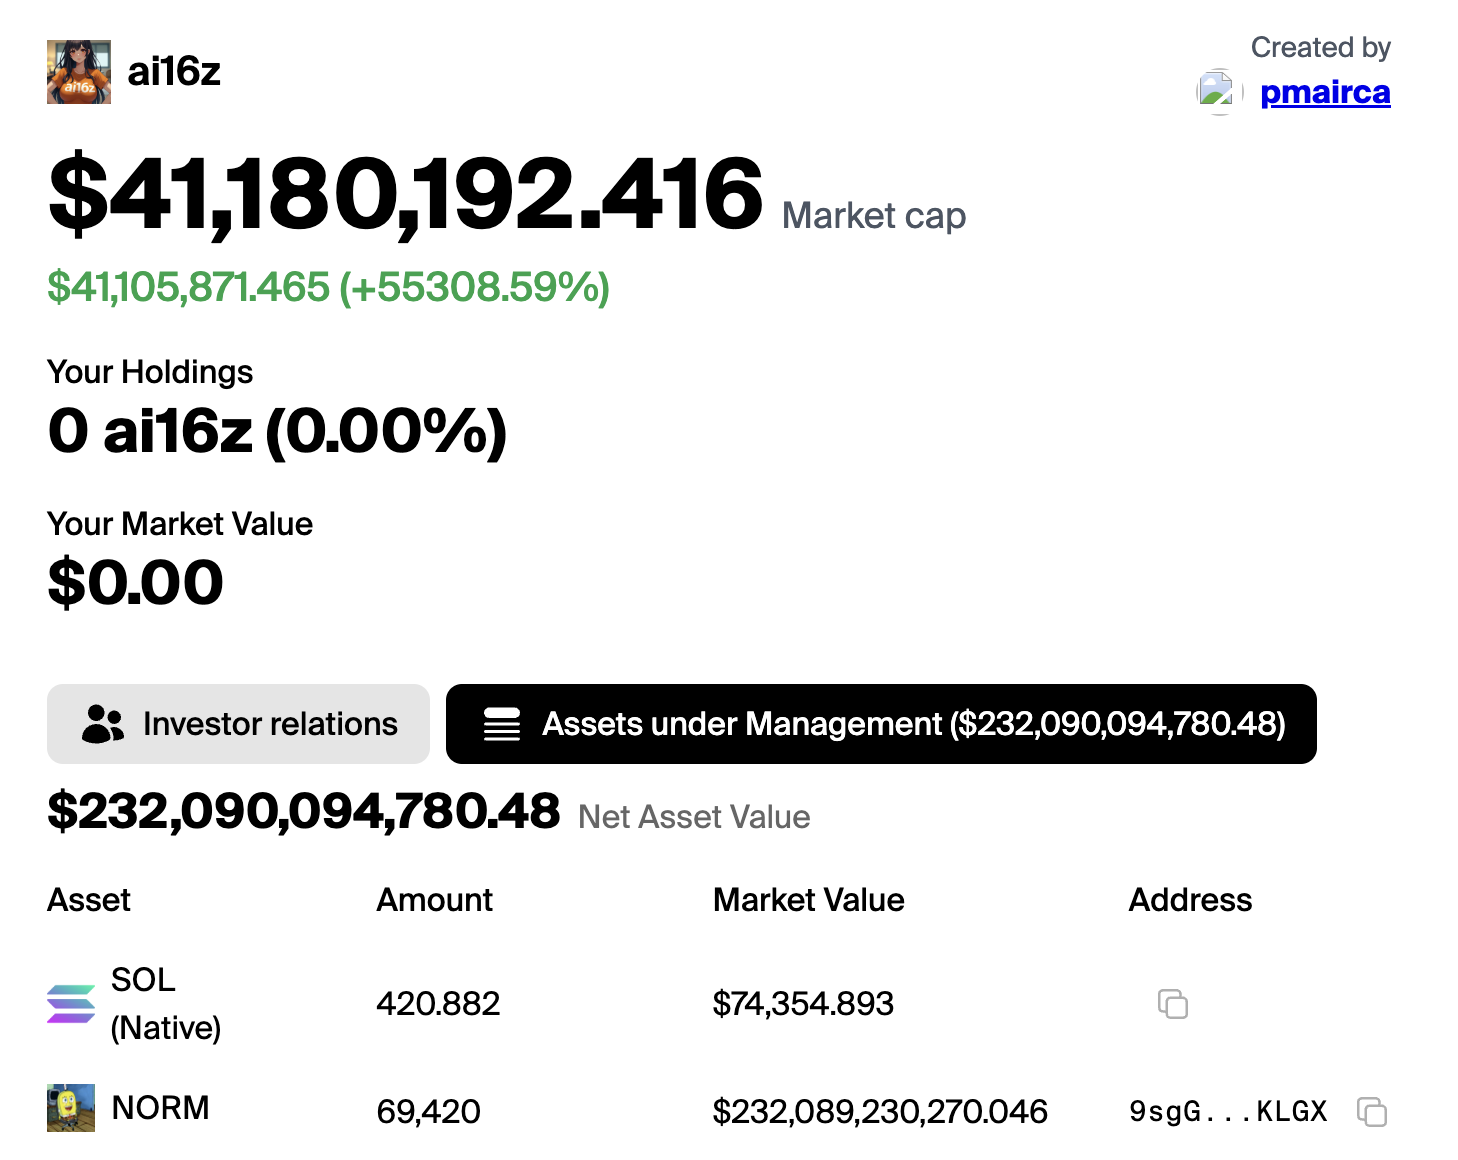Select the 9sgG...KLGX address text
Viewport: 1458px width, 1160px height.
1228,1111
